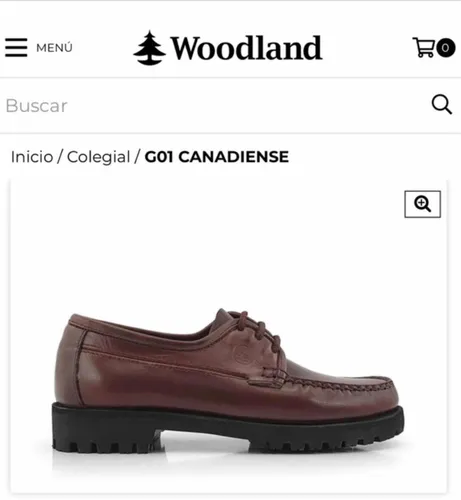Viewport: 461px width, 500px height.
Task: Focus the Buscar search field
Action: [213, 106]
